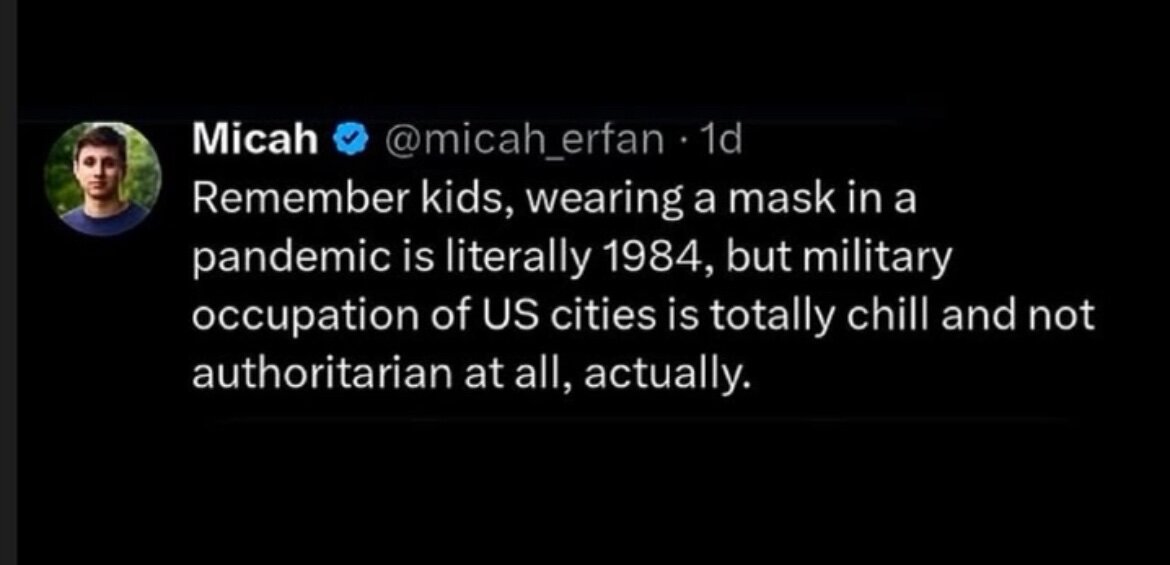Click the 1d timestamp
The width and height of the screenshot is (1170, 565).
[720, 142]
